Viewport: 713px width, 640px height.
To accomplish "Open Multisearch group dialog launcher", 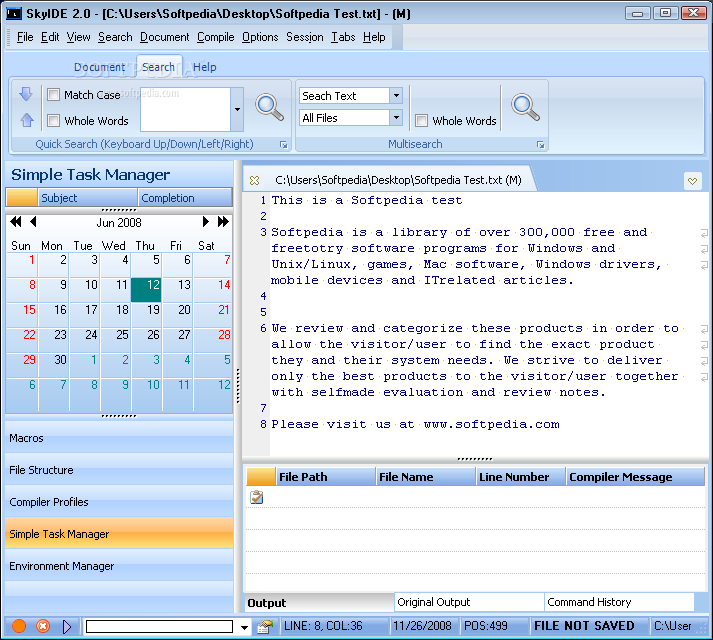I will pos(540,145).
